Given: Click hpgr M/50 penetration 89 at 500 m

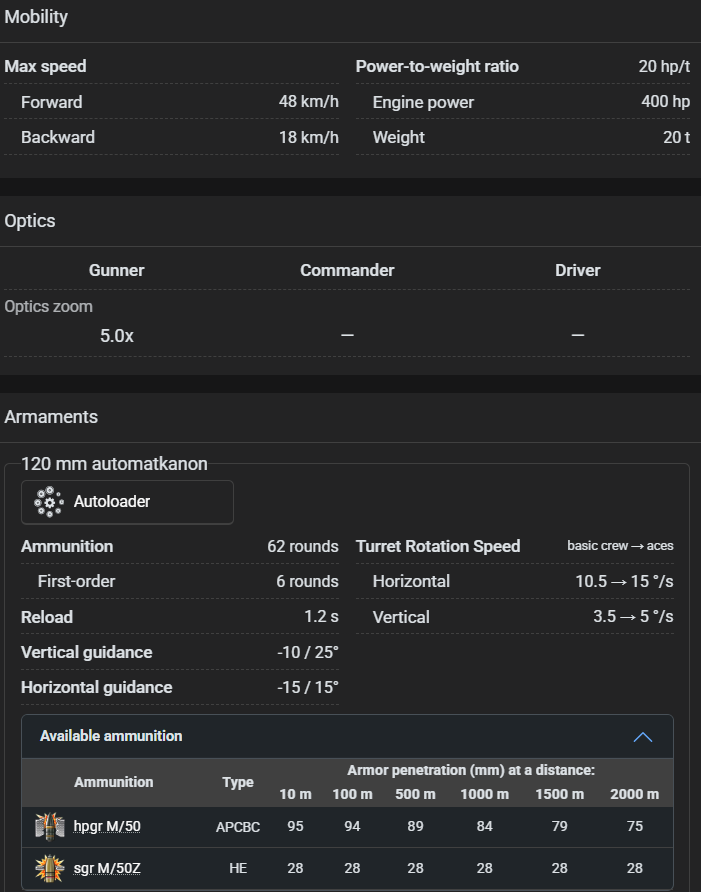Looking at the screenshot, I should (x=415, y=827).
